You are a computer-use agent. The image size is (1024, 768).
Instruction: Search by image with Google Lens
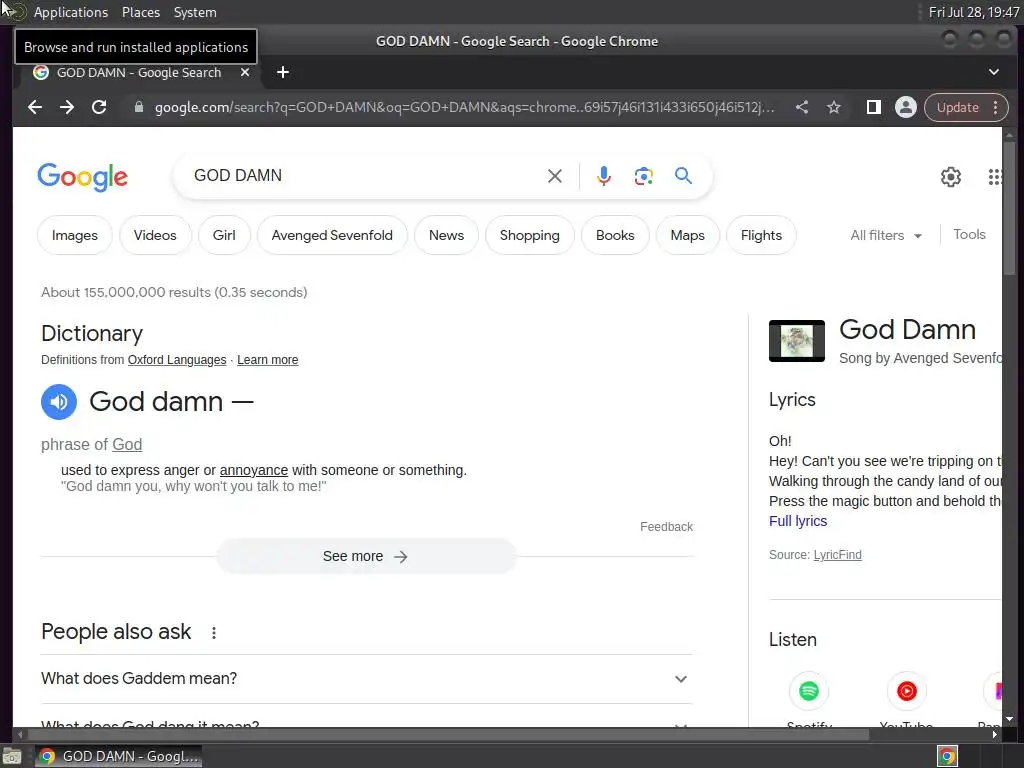click(643, 176)
